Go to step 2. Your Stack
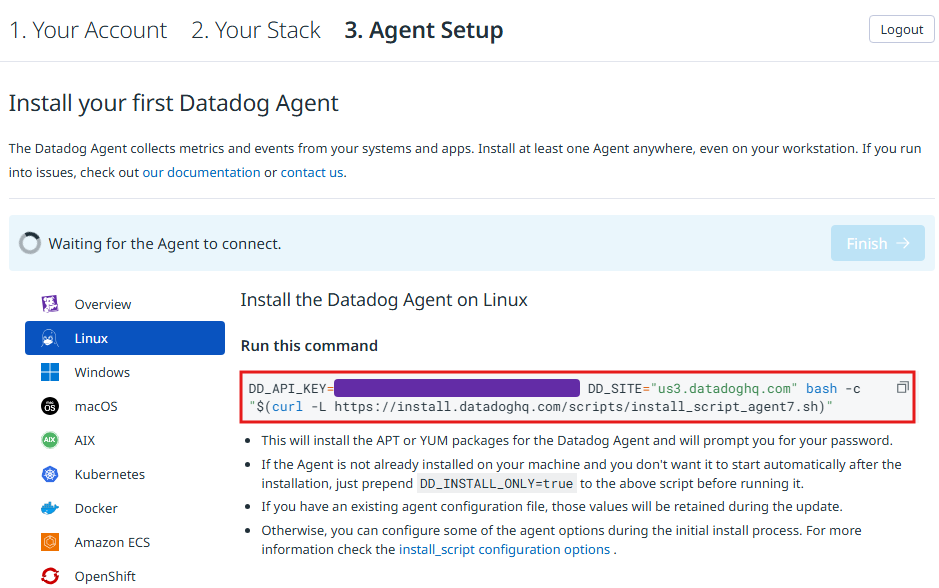 coord(256,30)
